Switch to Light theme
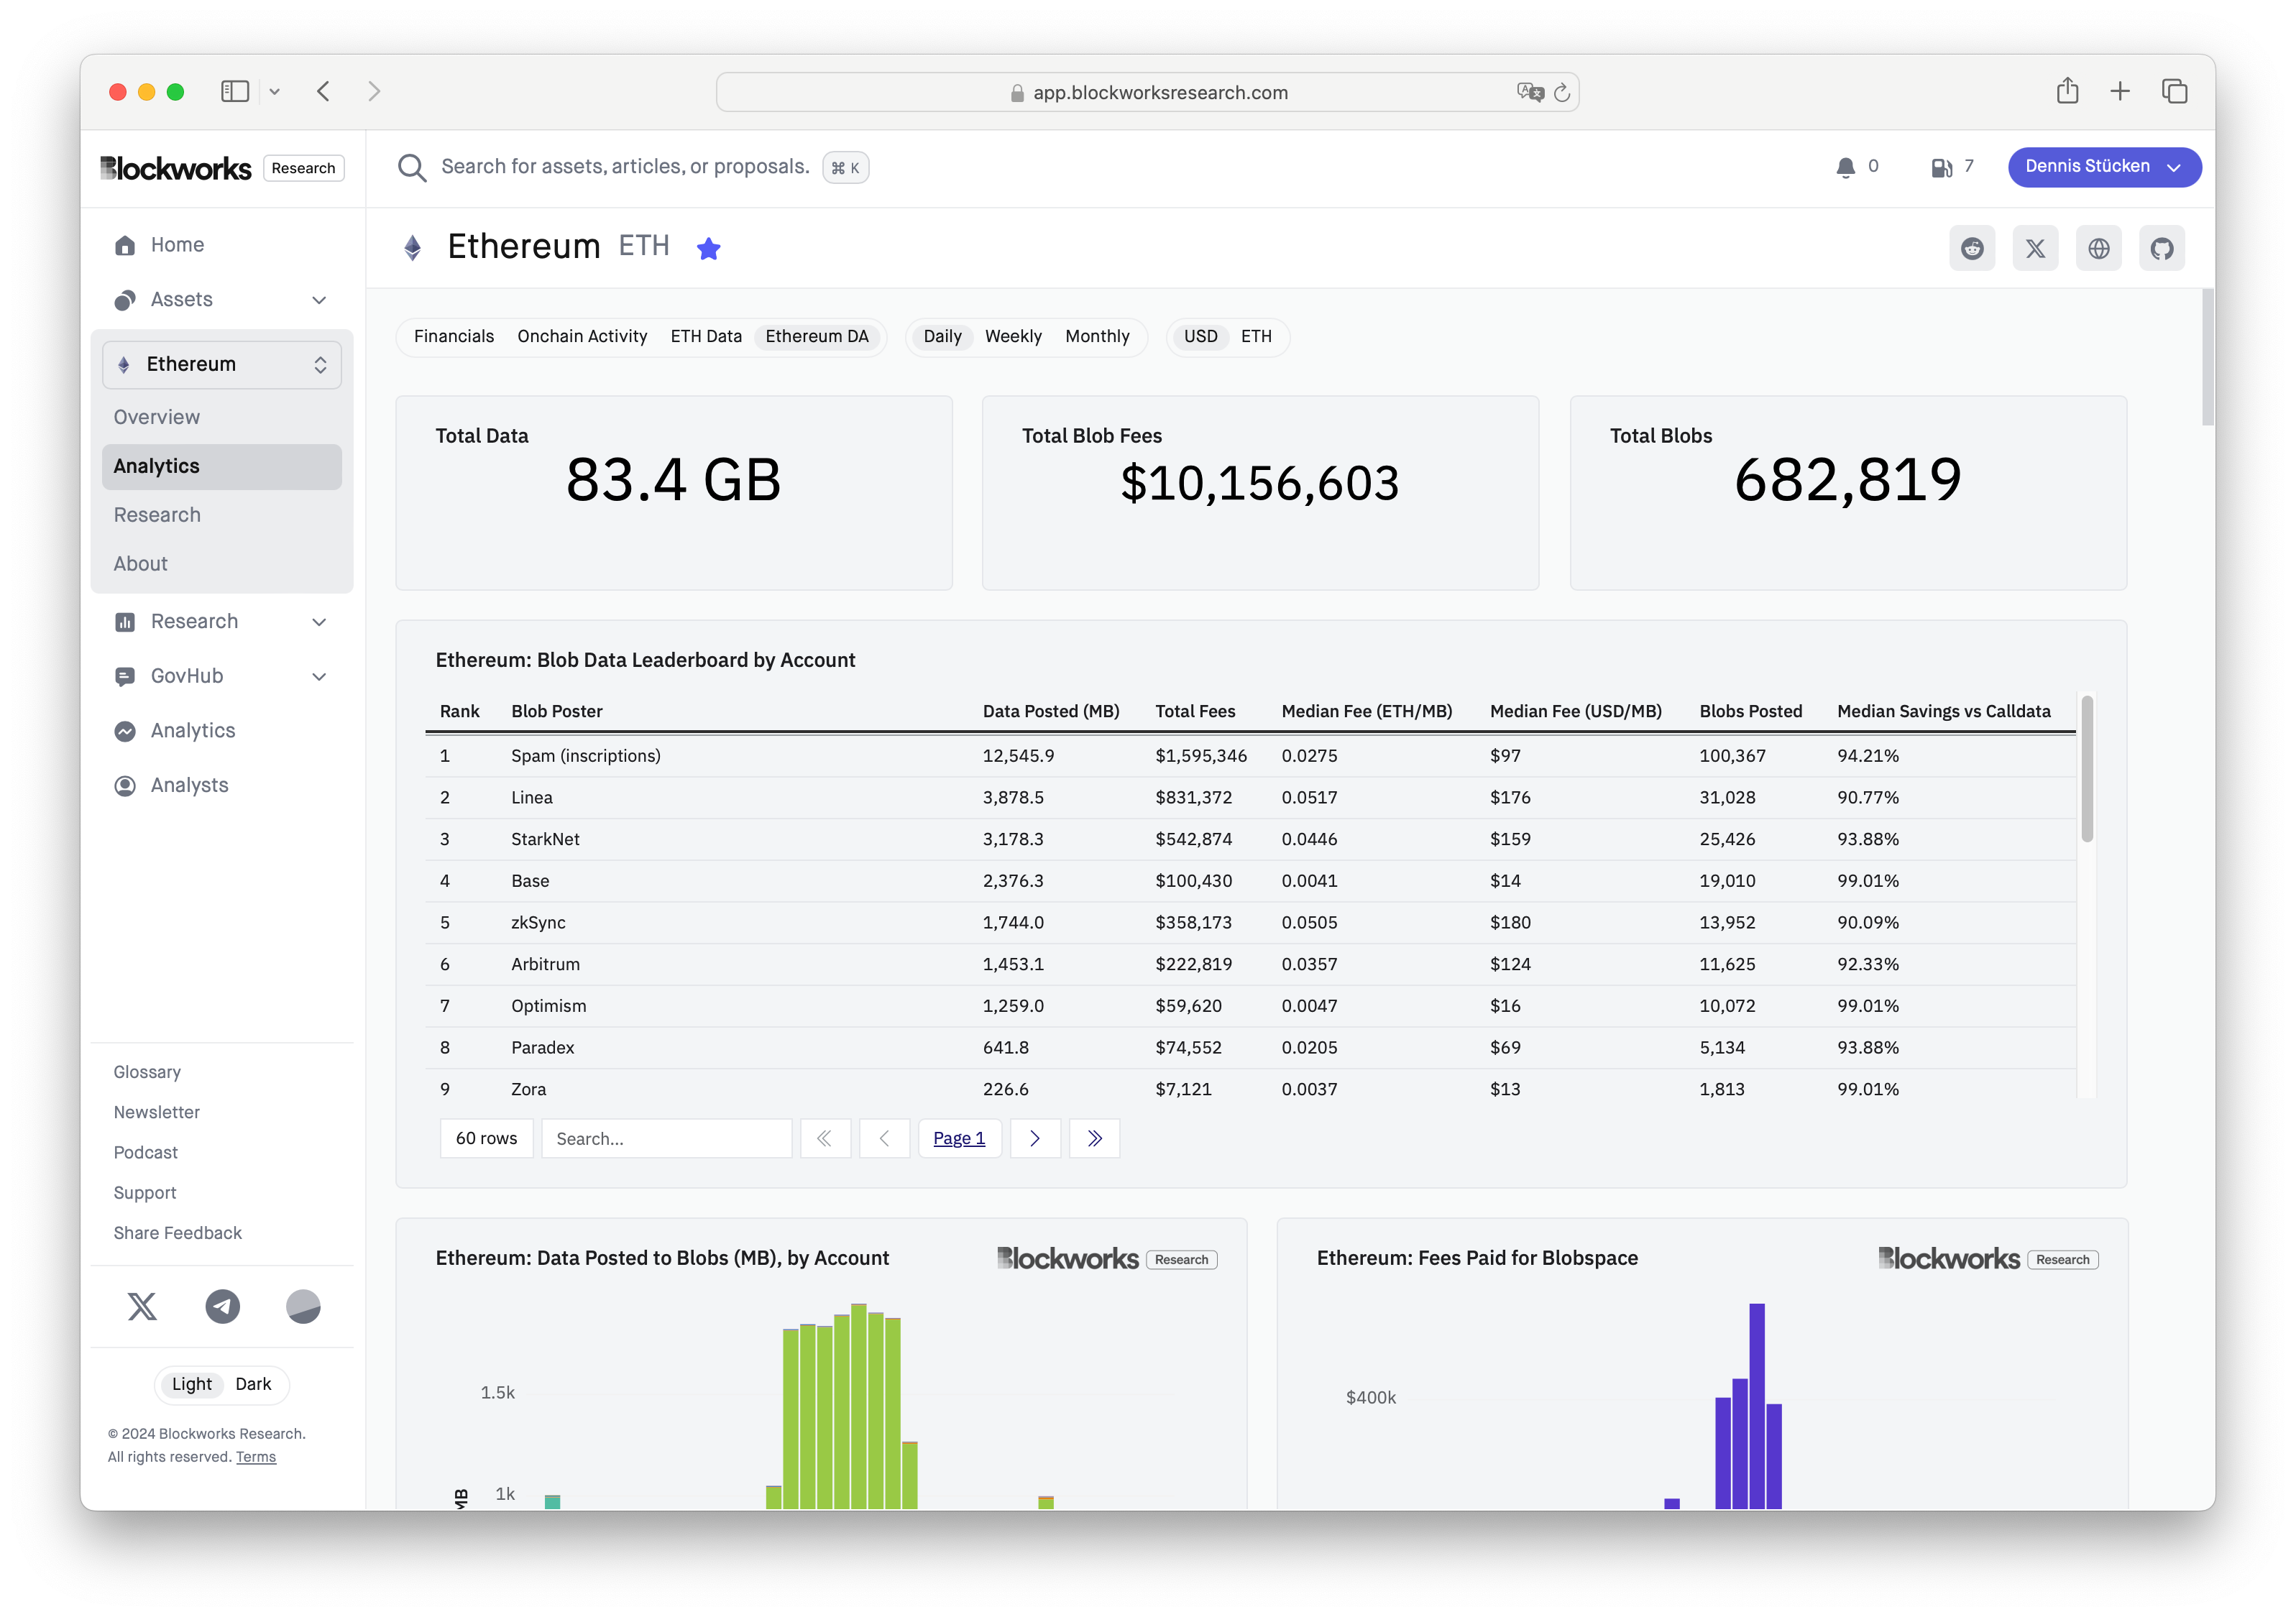The height and width of the screenshot is (1617, 2296). [x=192, y=1384]
